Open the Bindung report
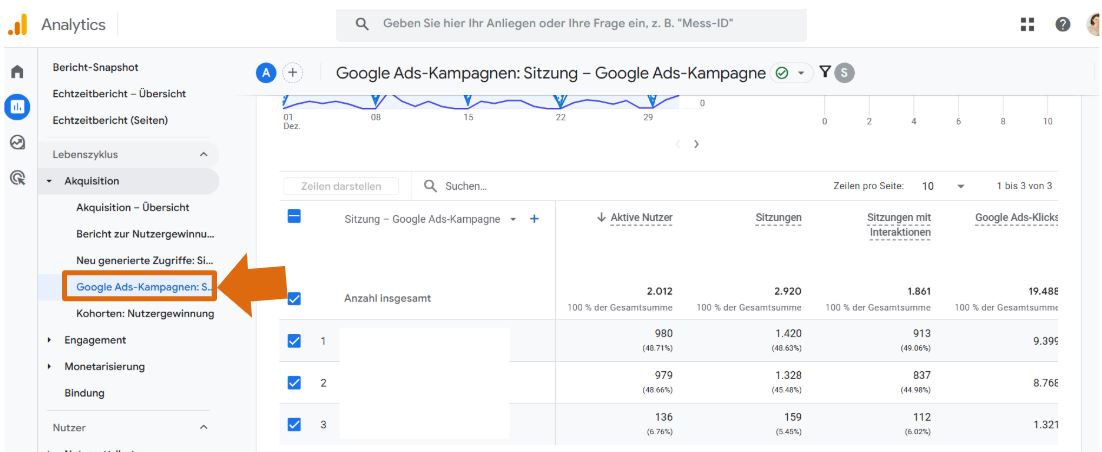The width and height of the screenshot is (1102, 452). click(x=84, y=393)
